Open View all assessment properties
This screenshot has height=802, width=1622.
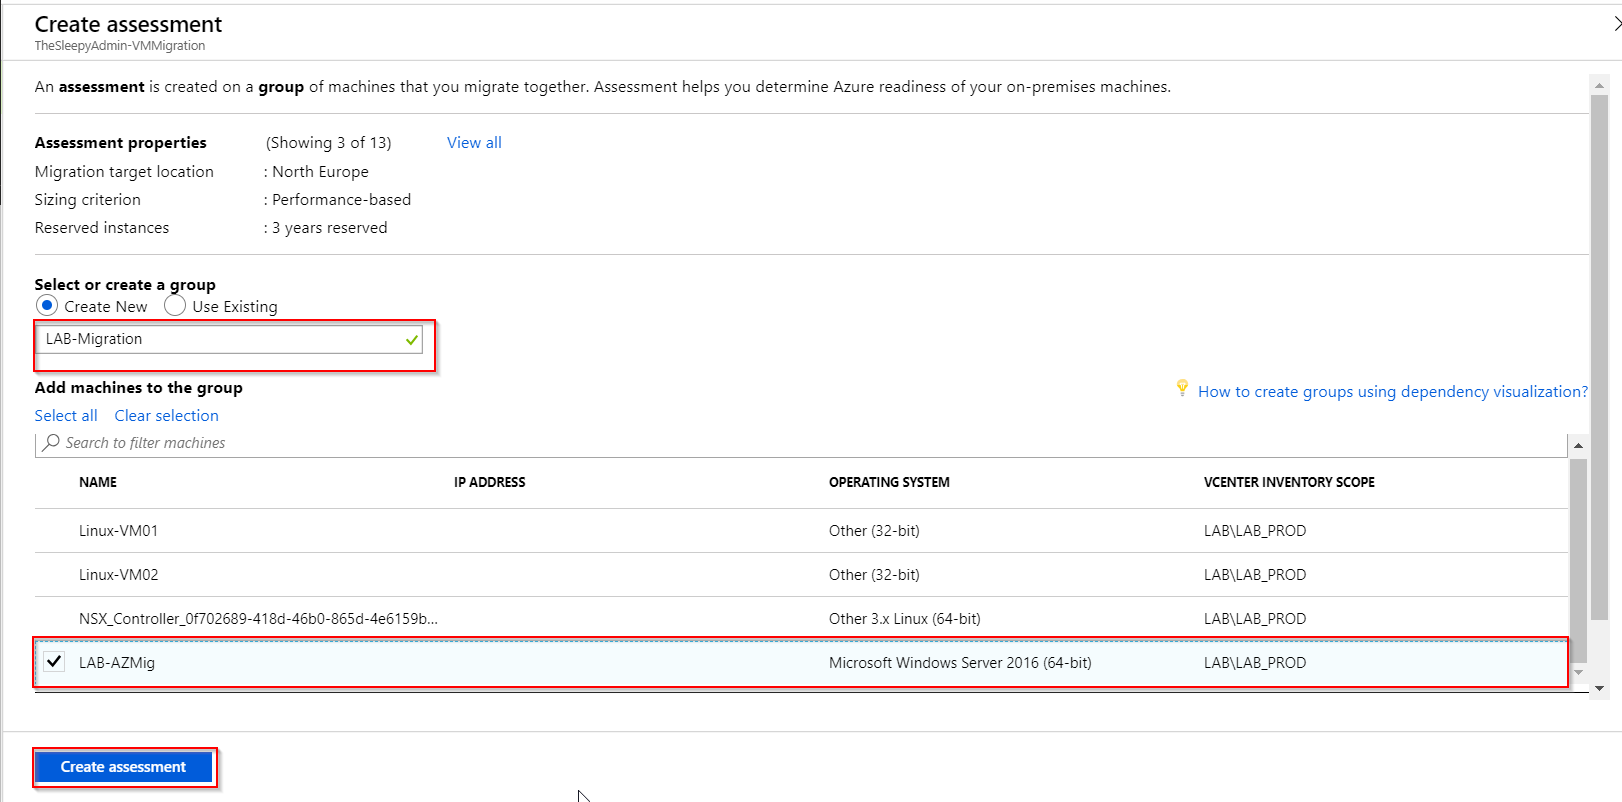pyautogui.click(x=474, y=143)
